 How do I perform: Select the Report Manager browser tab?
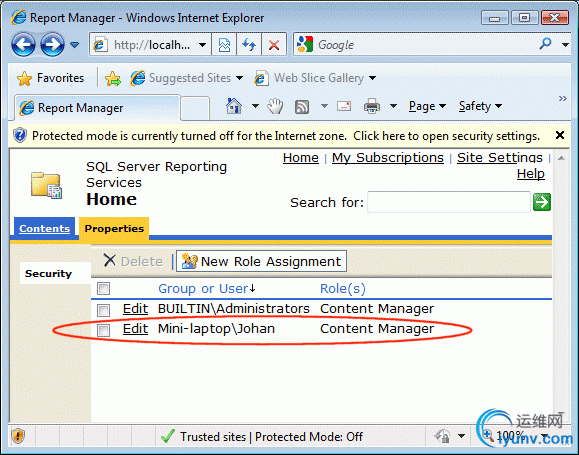pyautogui.click(x=97, y=108)
